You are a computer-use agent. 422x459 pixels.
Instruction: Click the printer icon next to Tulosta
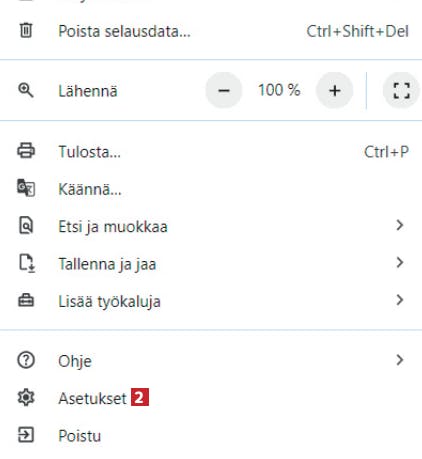[x=26, y=151]
